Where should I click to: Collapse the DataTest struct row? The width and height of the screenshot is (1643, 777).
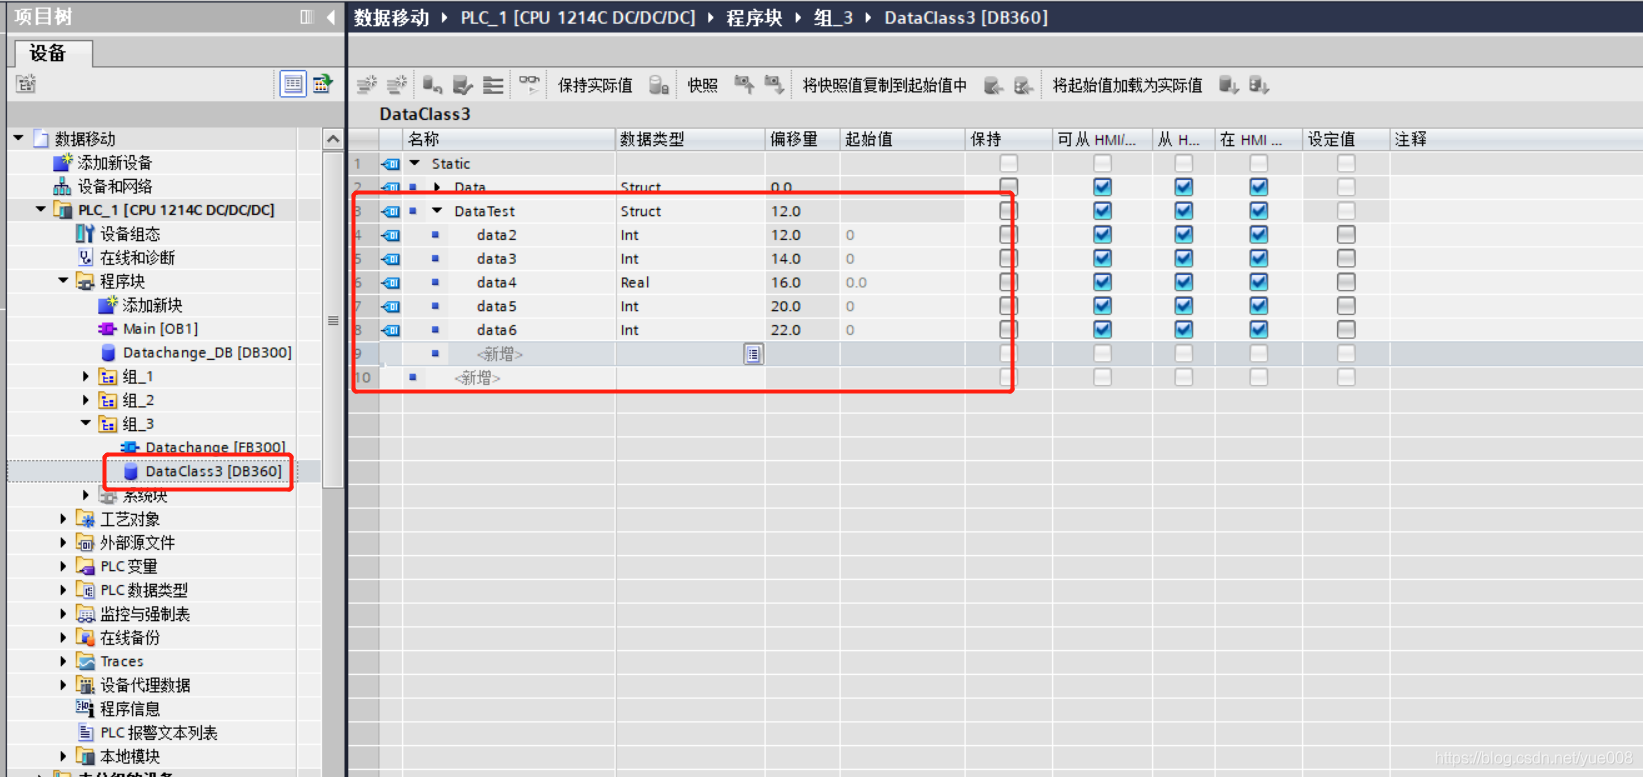[x=437, y=211]
